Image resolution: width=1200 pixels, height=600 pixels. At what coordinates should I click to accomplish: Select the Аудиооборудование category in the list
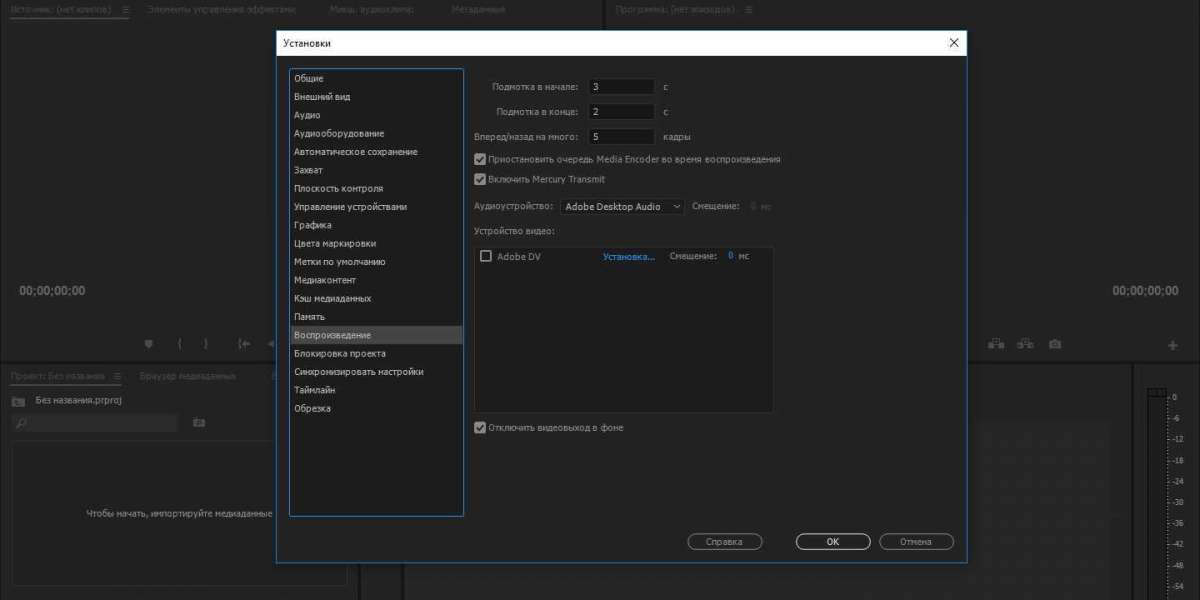[339, 134]
